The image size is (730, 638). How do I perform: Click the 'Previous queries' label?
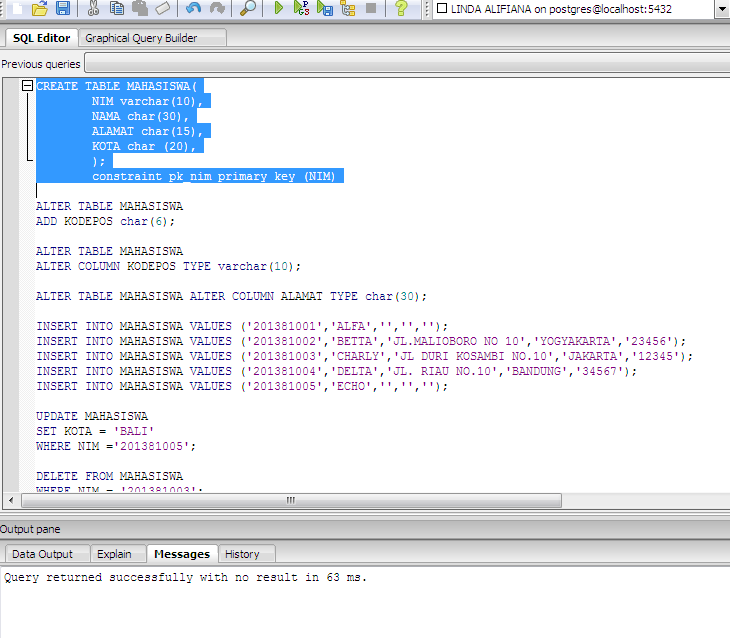[41, 64]
